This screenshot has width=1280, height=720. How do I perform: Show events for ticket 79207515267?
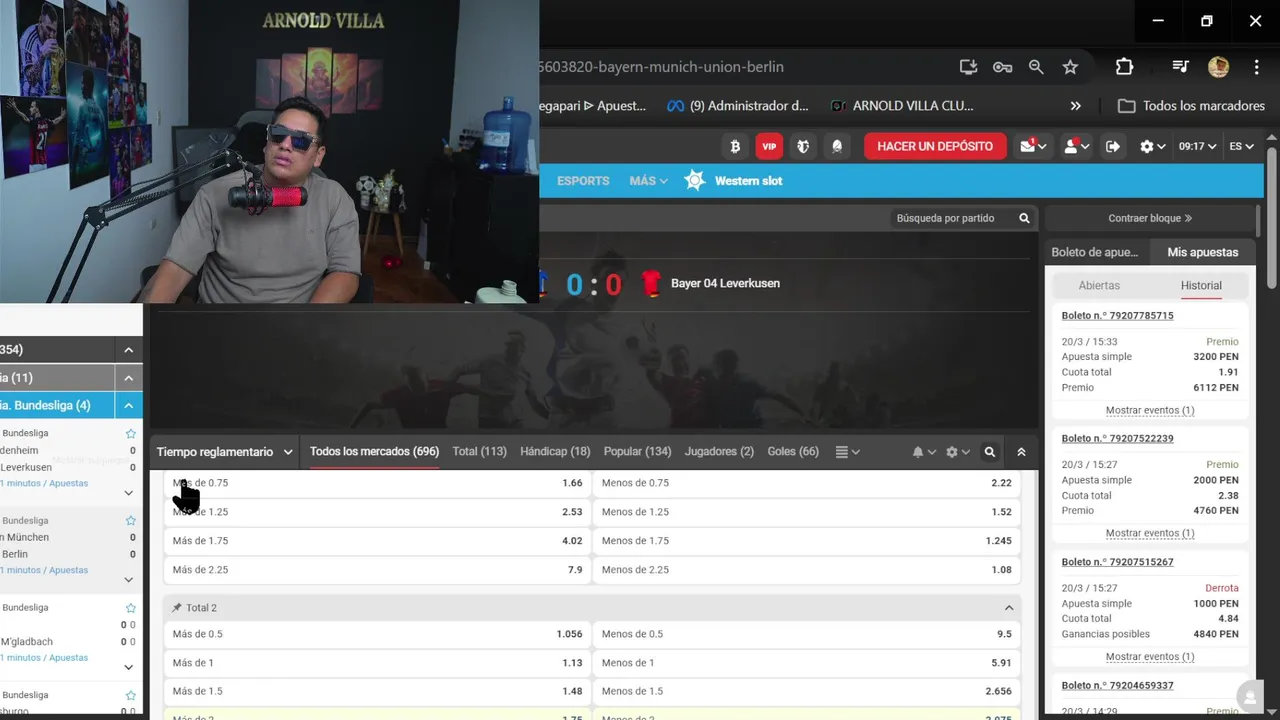1150,657
